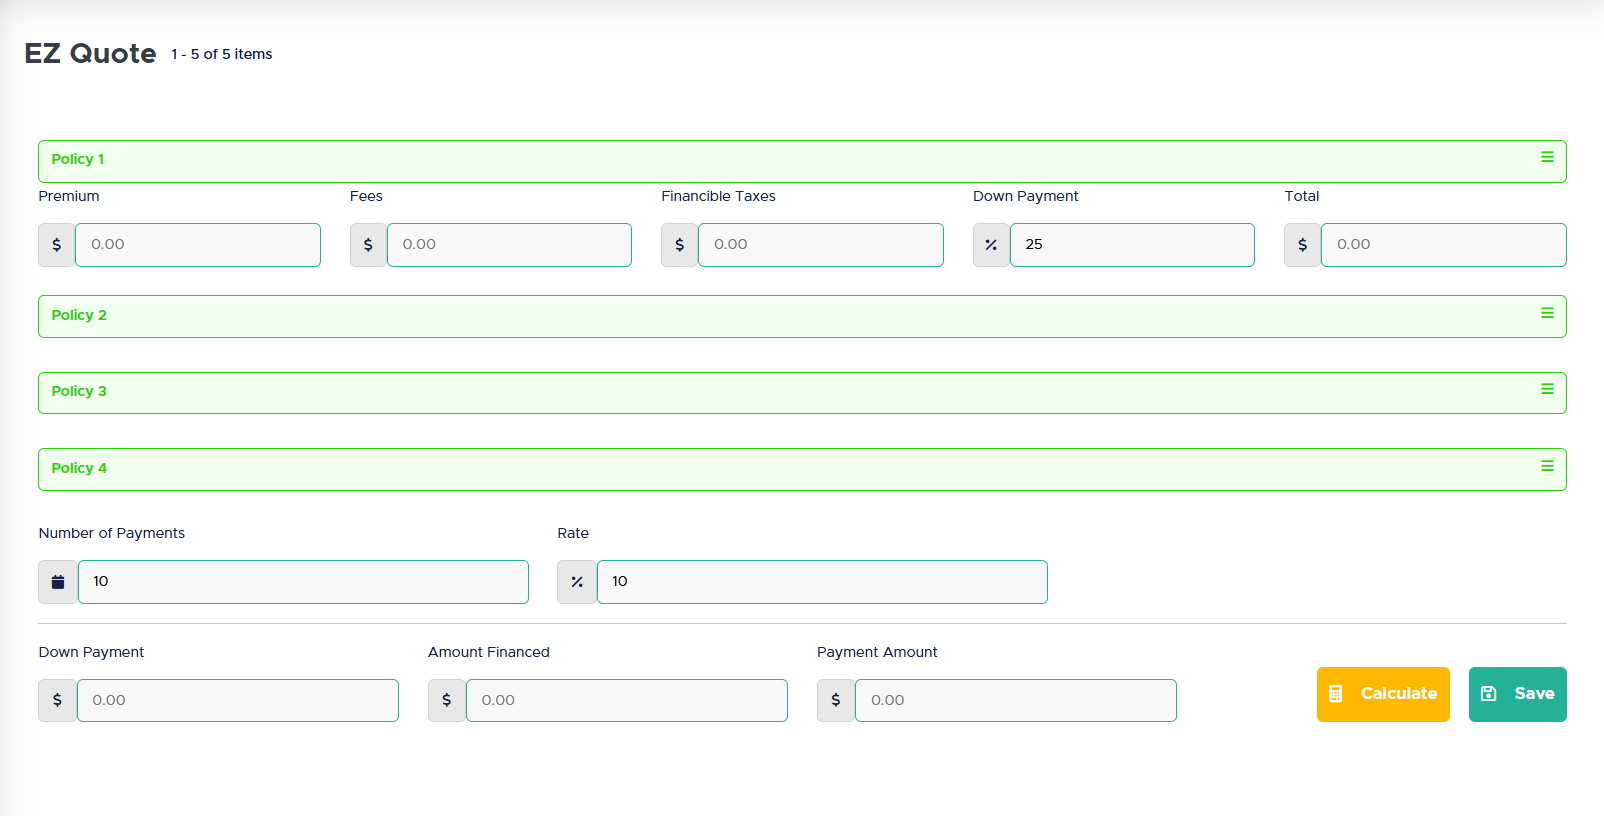Click the dollar icon beside Premium field
This screenshot has height=816, width=1604.
coord(57,245)
